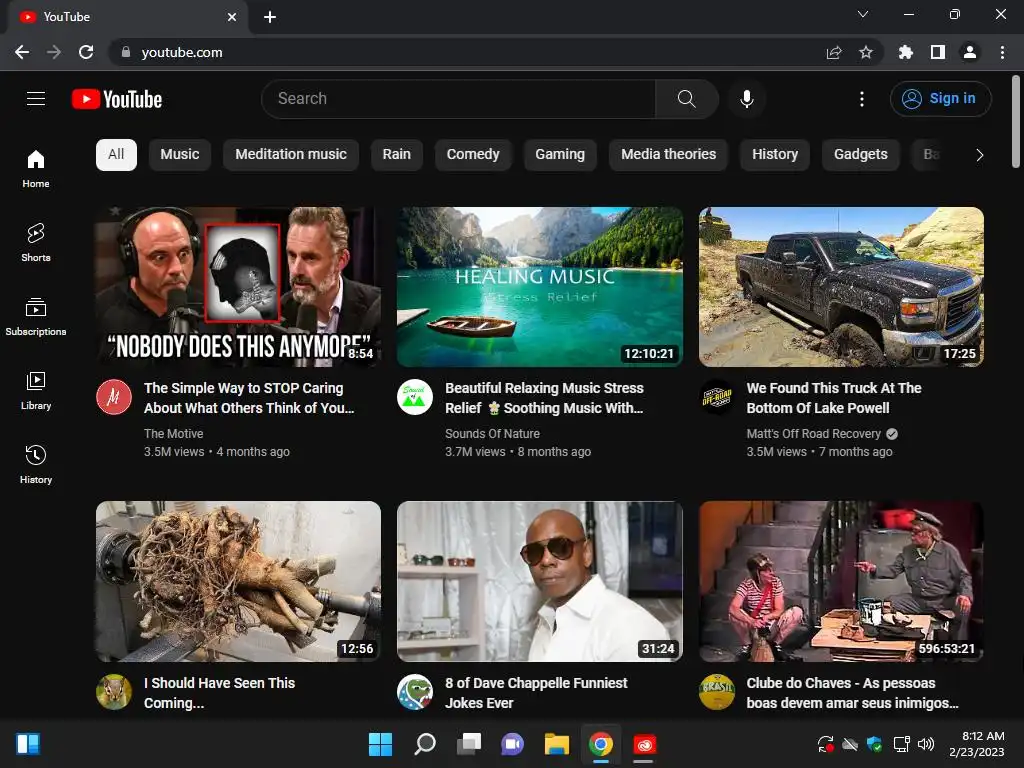Open Shorts in sidebar
Image resolution: width=1024 pixels, height=768 pixels.
[x=36, y=243]
